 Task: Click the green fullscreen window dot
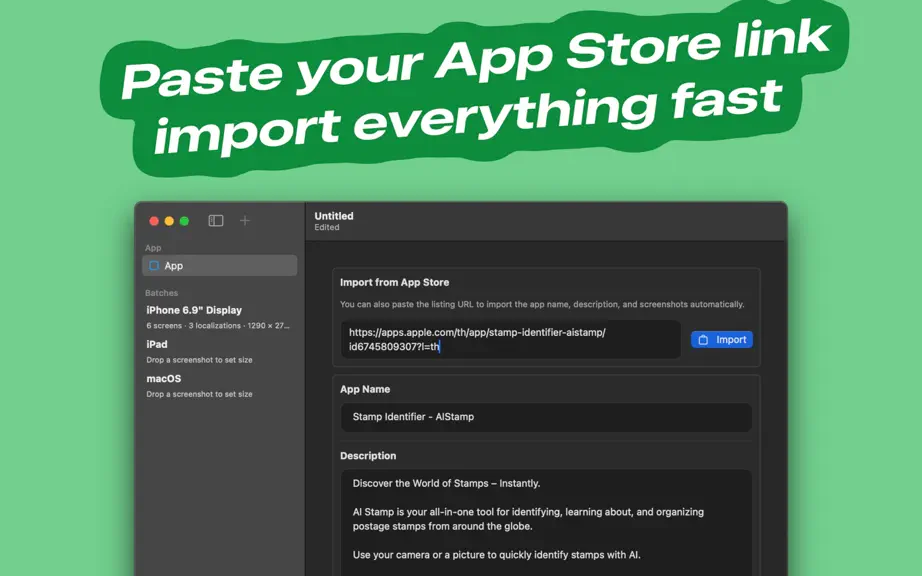tap(184, 221)
